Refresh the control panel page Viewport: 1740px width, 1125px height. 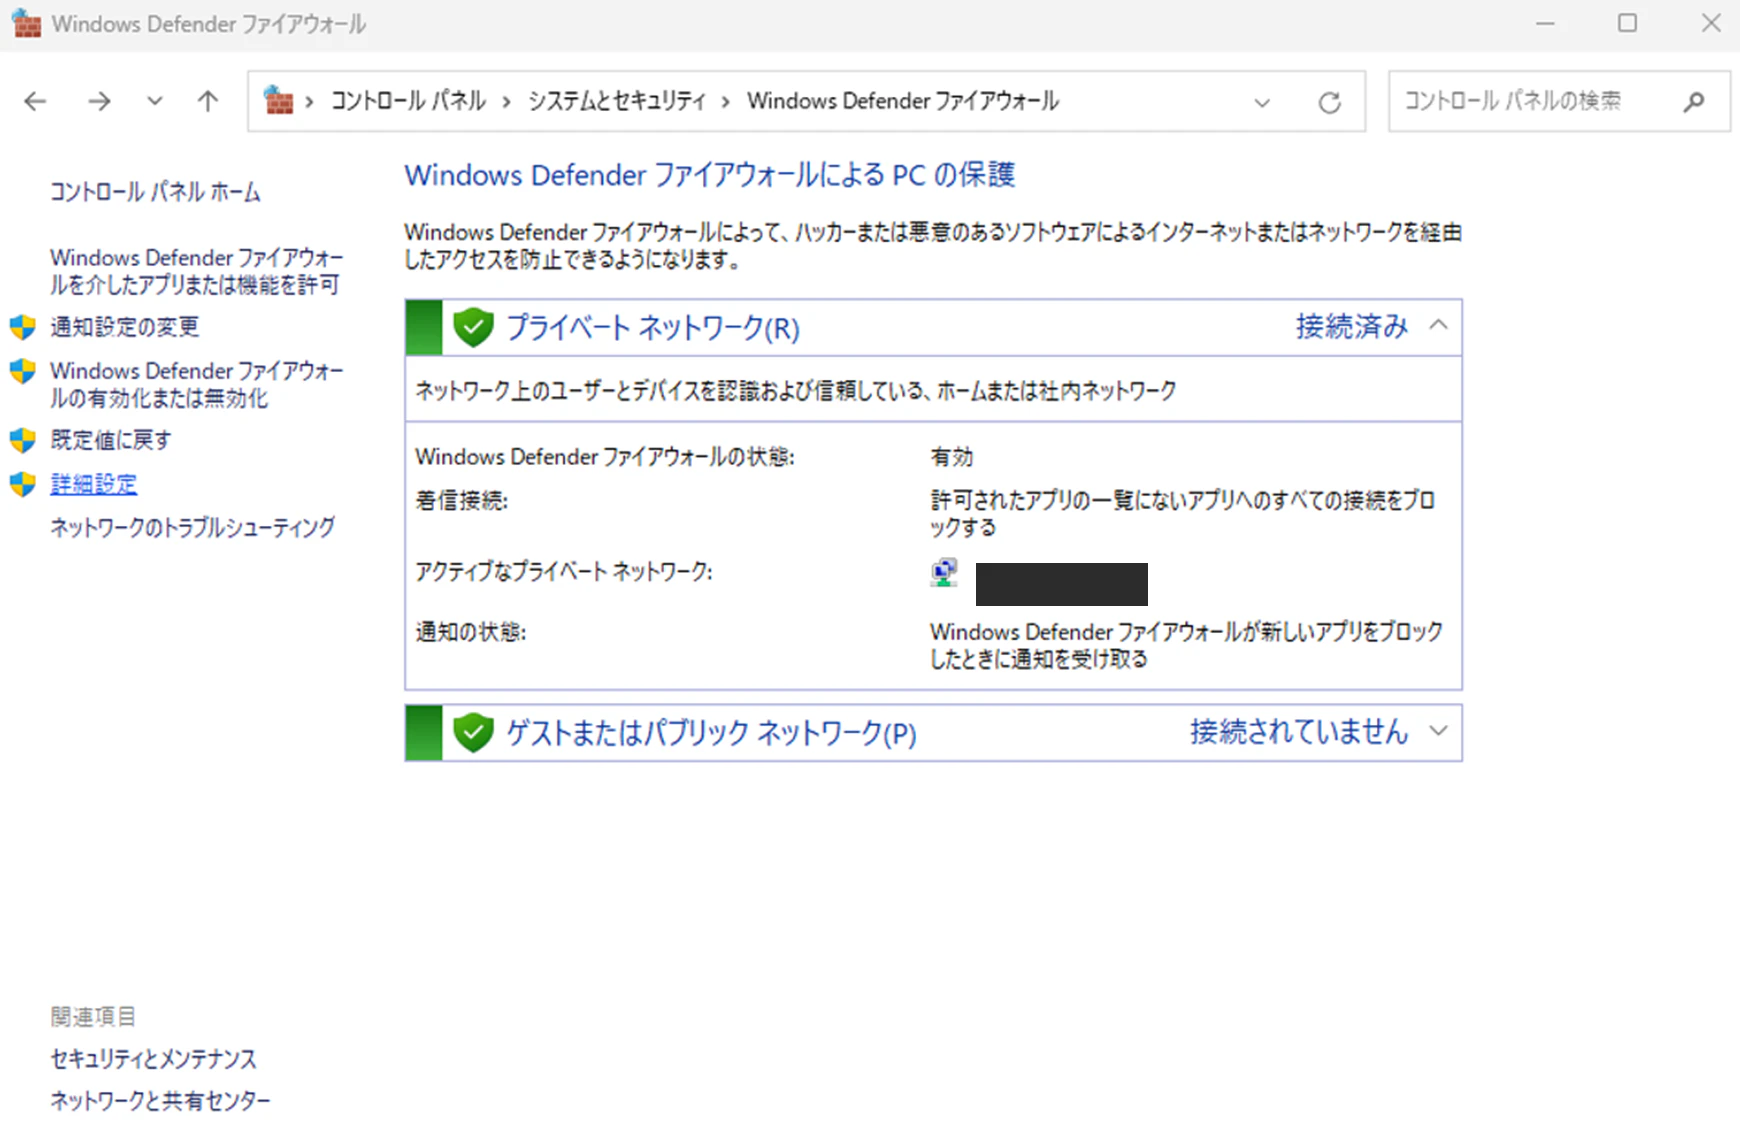(x=1329, y=102)
